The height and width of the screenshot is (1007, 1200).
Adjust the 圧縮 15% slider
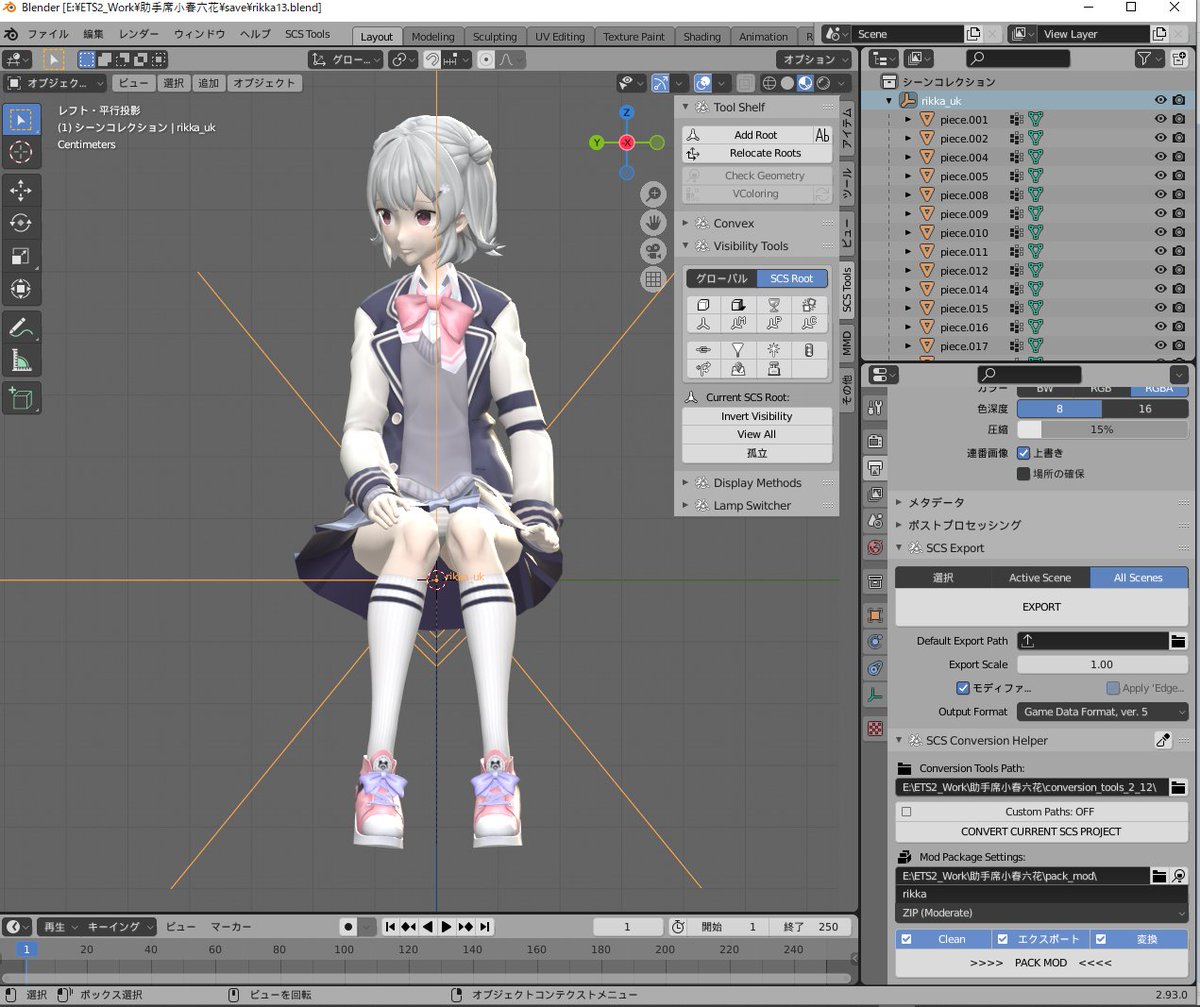(x=1102, y=429)
